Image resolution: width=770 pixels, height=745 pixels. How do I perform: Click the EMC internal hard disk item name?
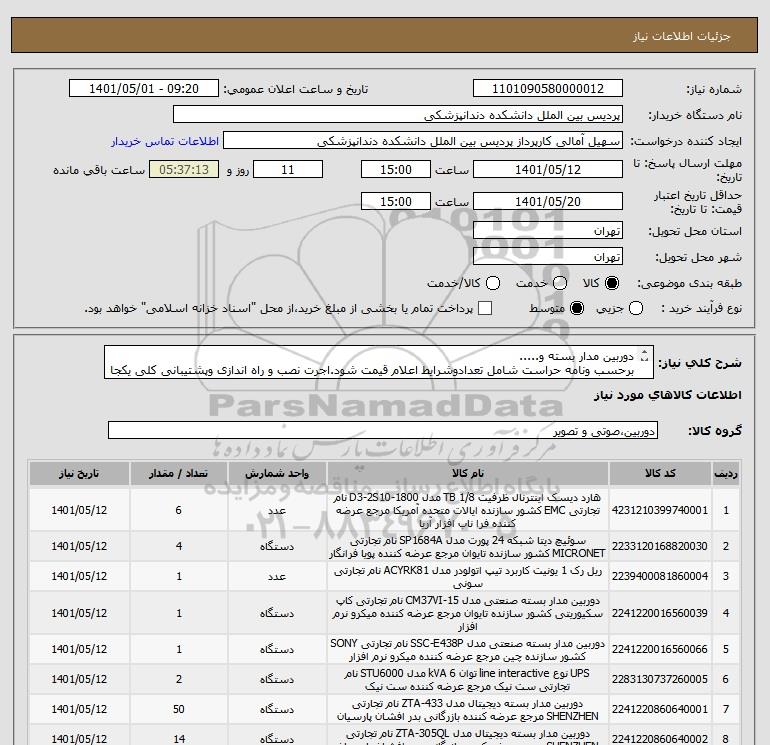point(468,510)
